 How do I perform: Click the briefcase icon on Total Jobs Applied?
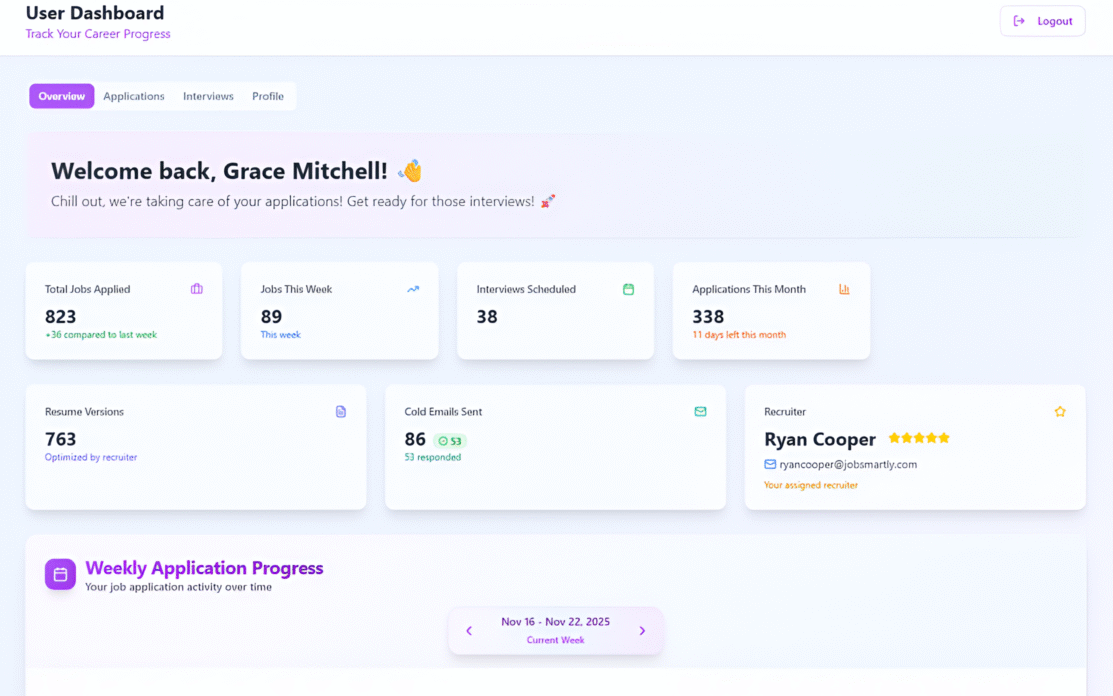(x=196, y=288)
